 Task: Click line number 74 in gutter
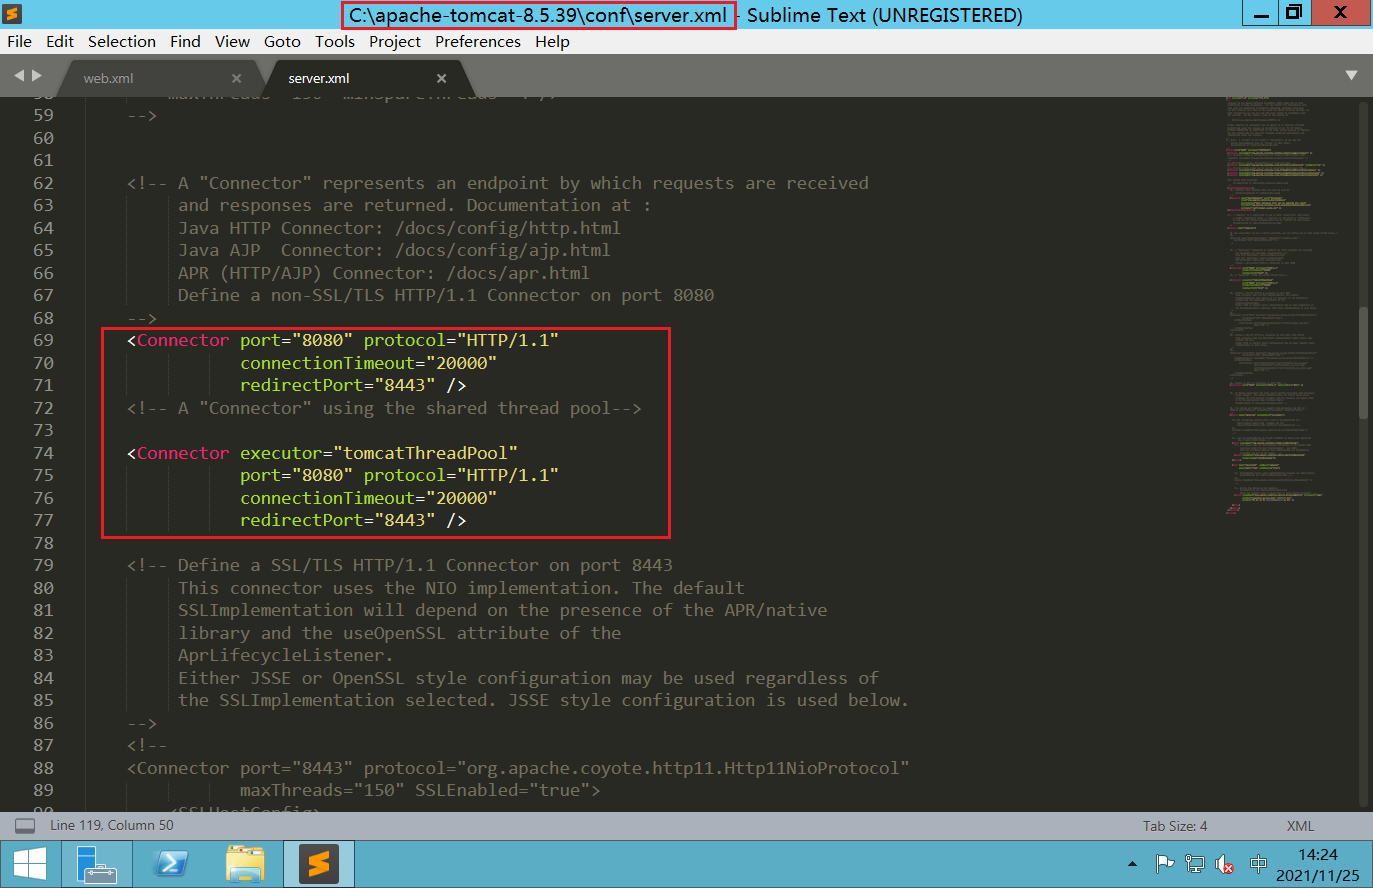[43, 453]
